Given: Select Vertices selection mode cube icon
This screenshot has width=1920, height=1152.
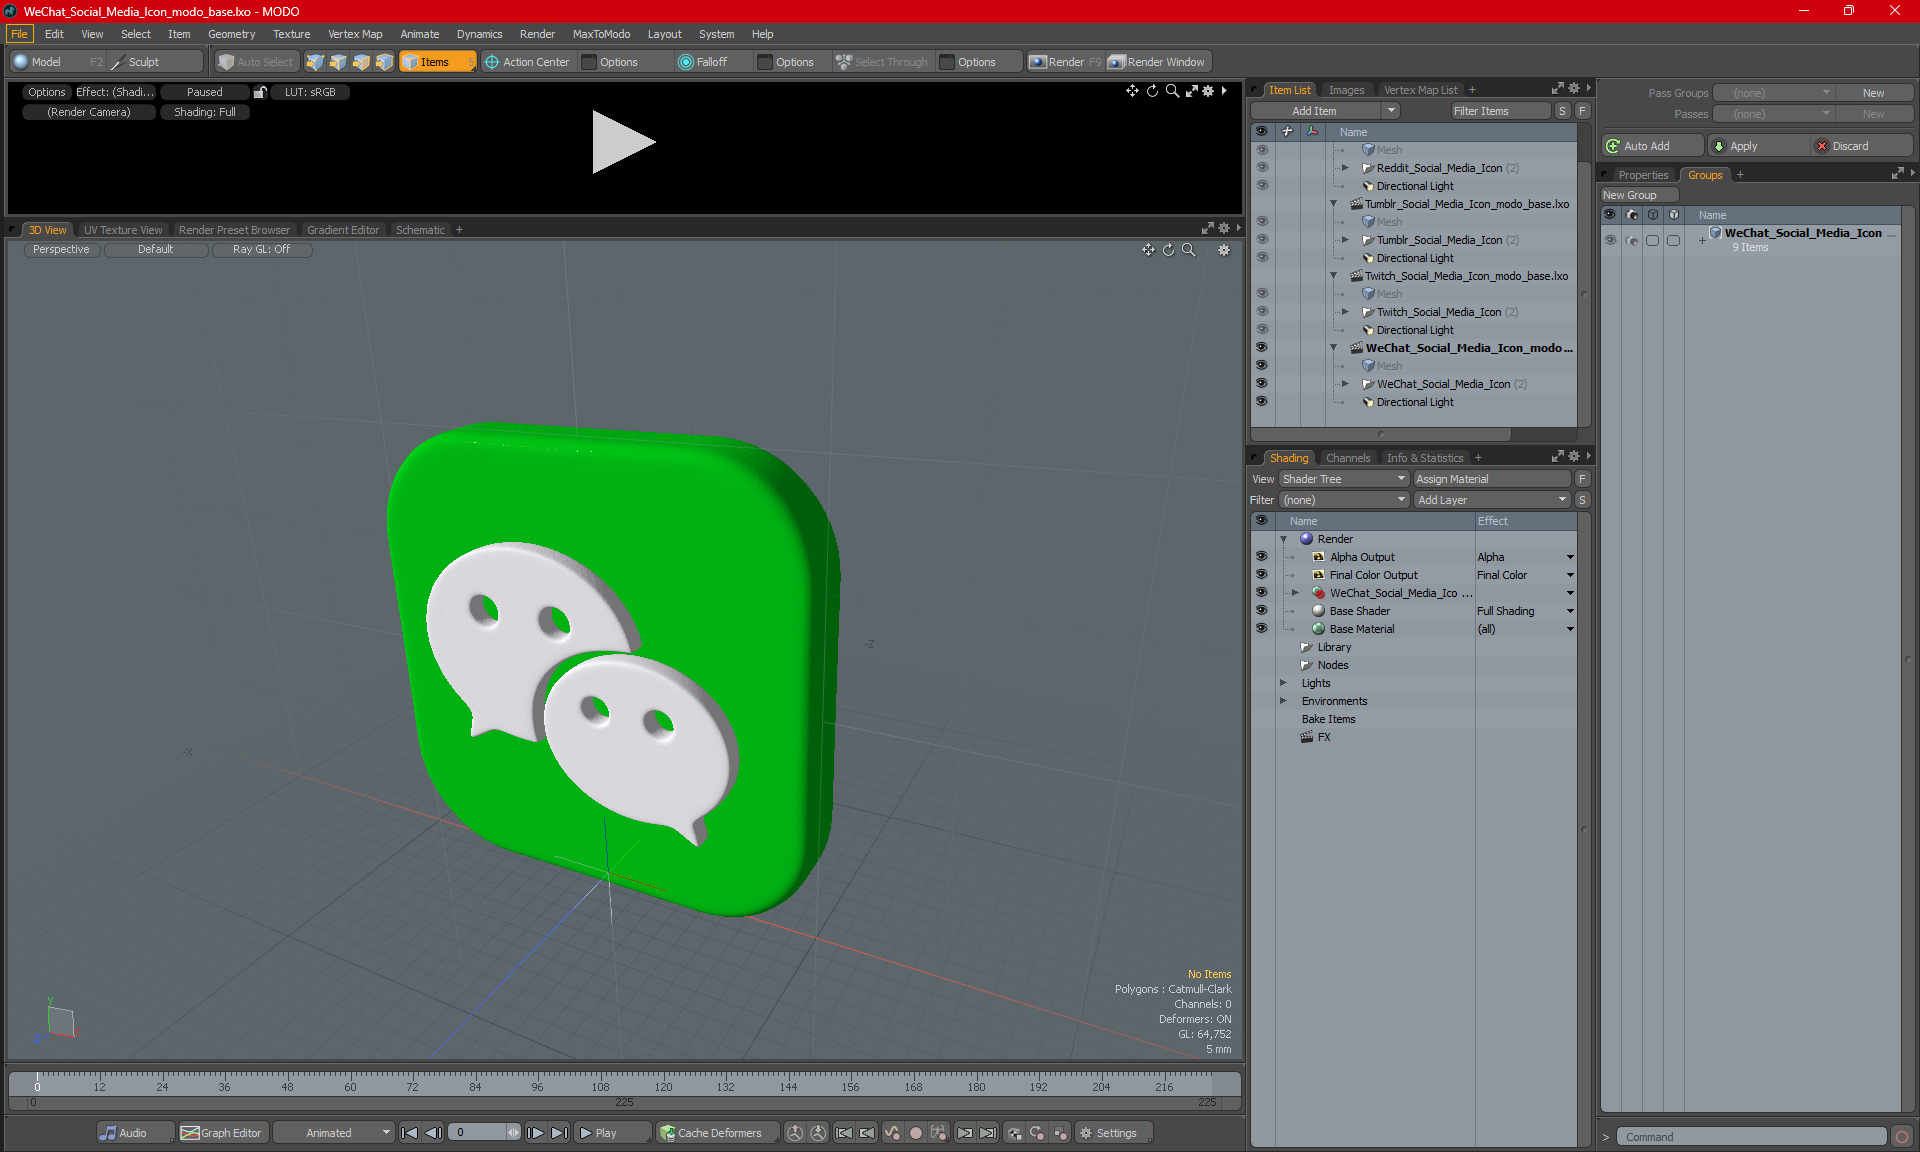Looking at the screenshot, I should [315, 62].
